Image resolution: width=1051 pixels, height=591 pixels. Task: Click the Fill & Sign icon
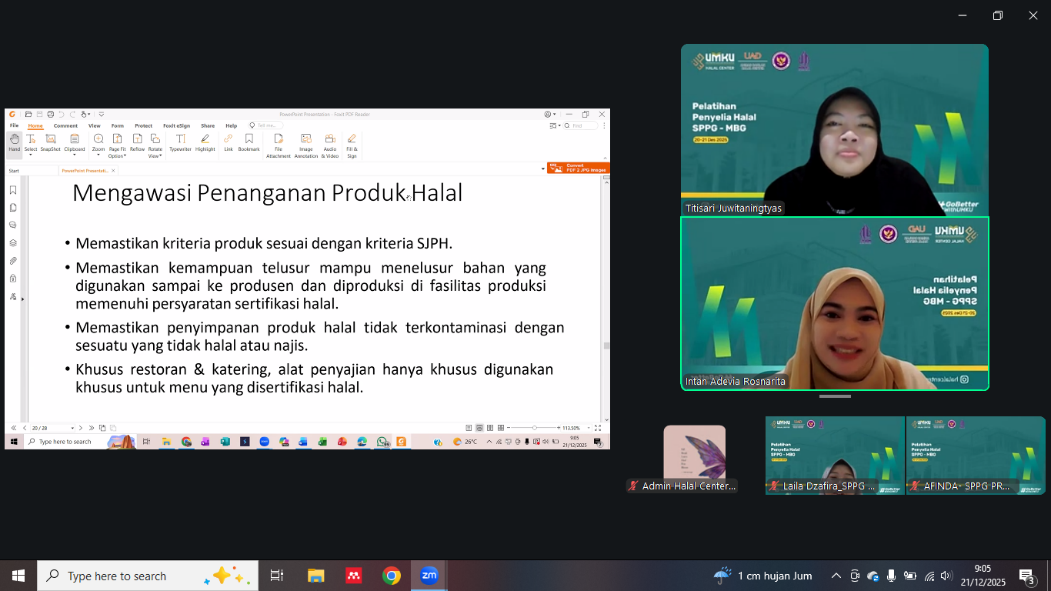coord(352,144)
